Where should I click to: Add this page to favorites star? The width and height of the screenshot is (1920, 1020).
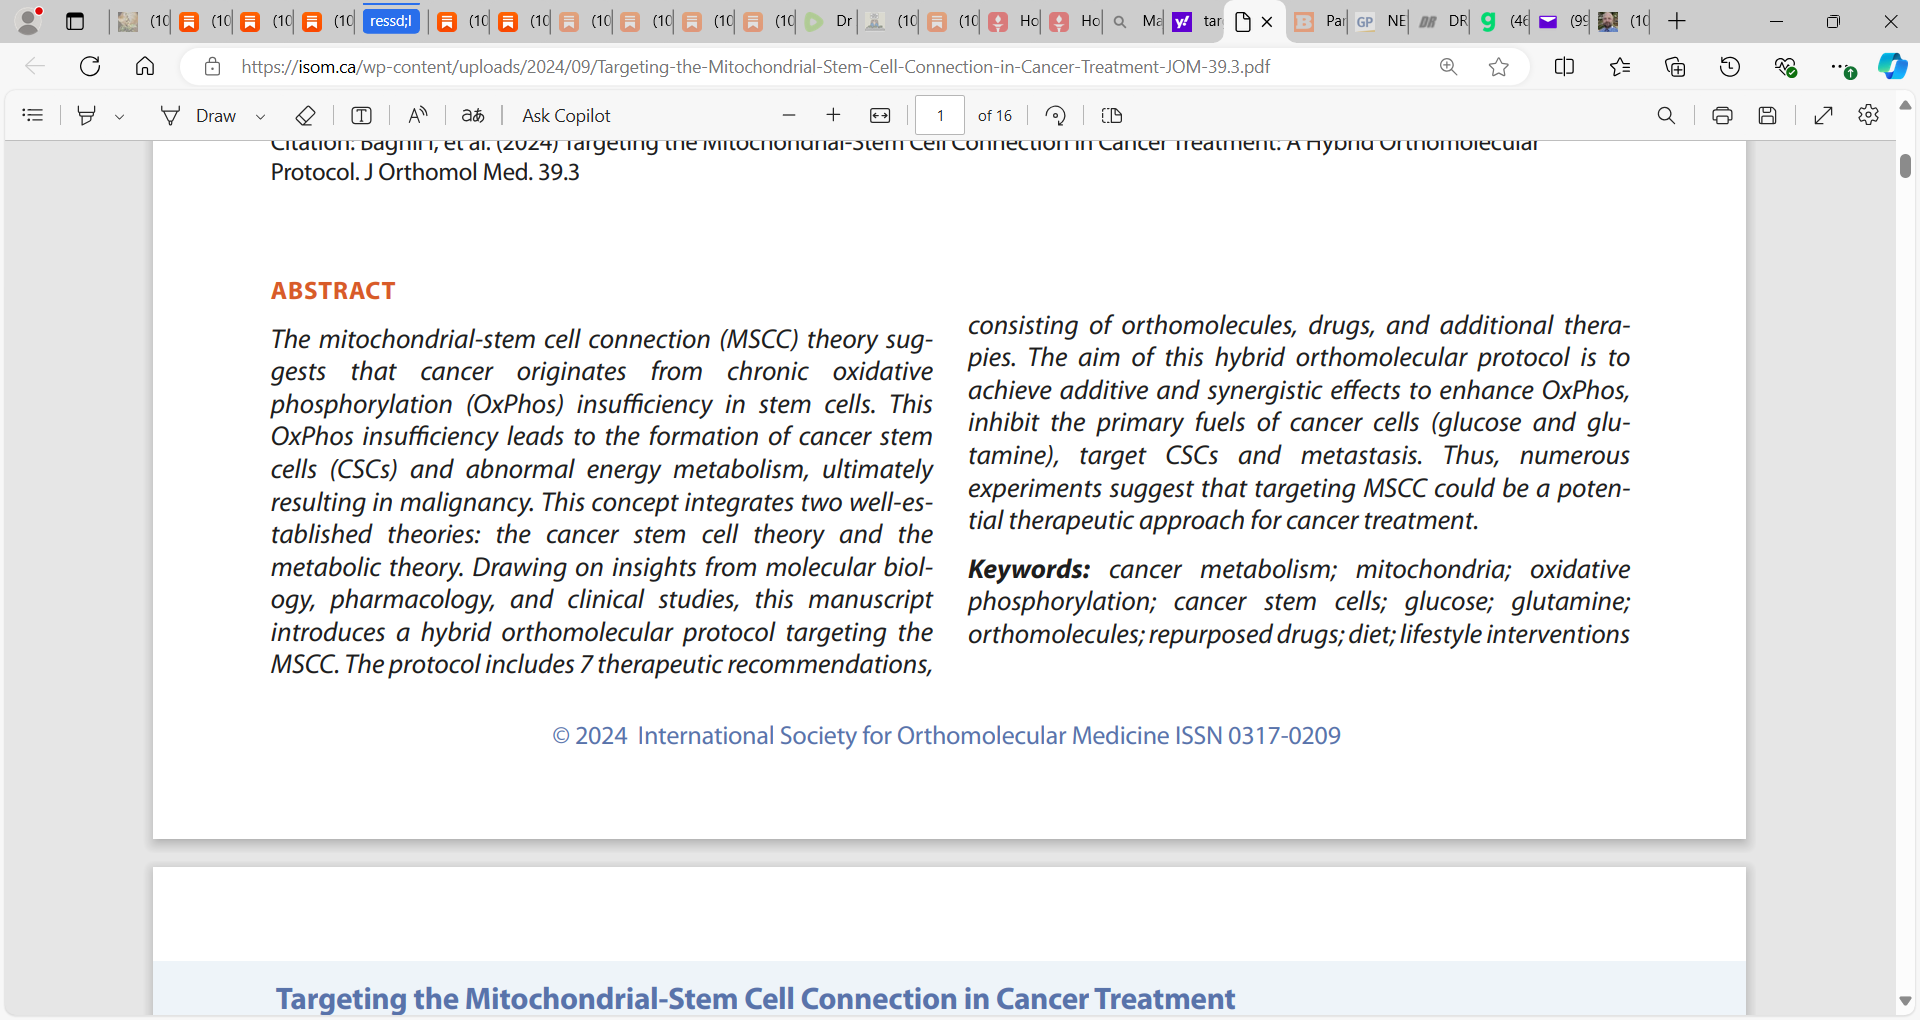pos(1498,67)
